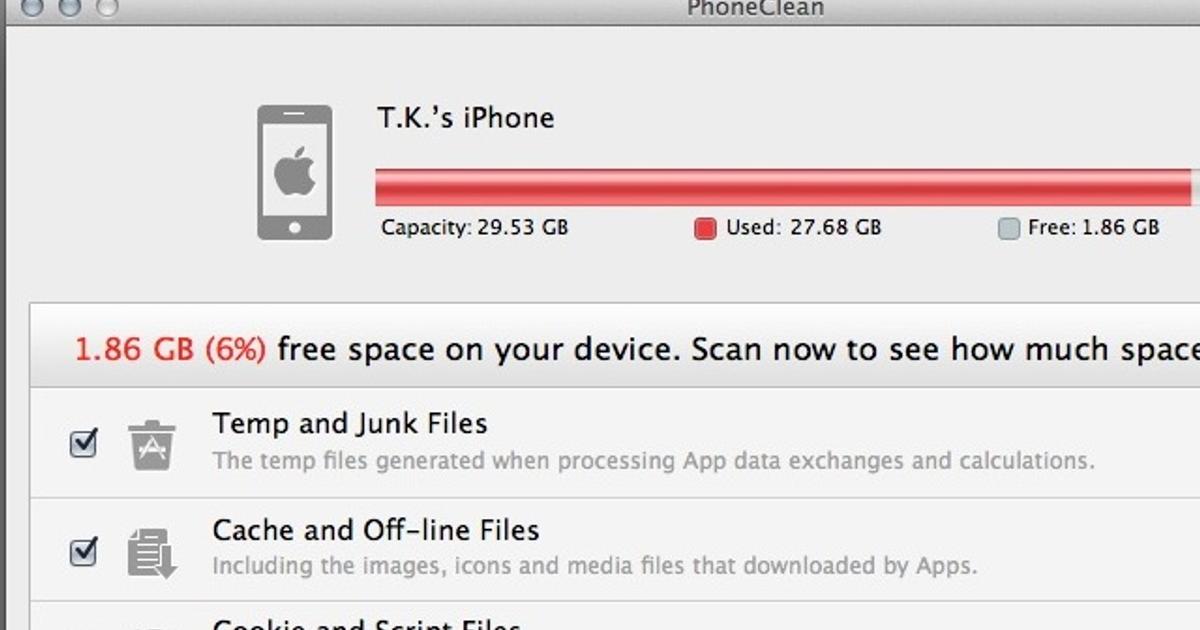Click the Temp and Junk trash icon
The image size is (1200, 630).
click(151, 444)
